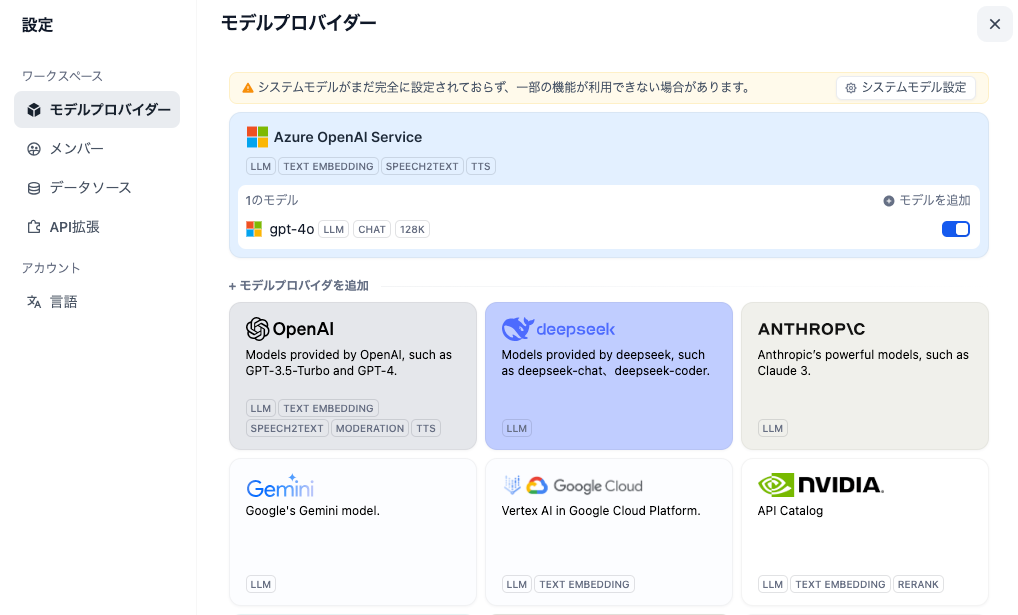Click the translate icon next to 言語
Viewport: 1018px width, 615px height.
coord(34,302)
